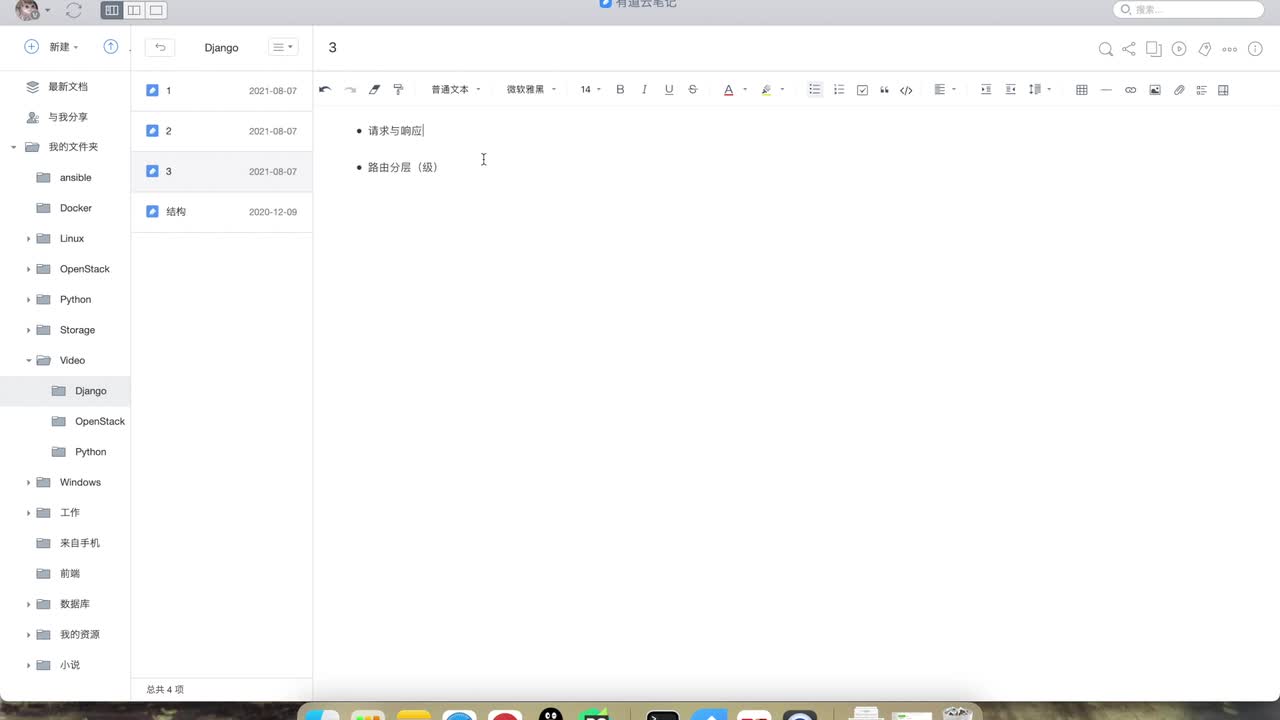Switch to two-column layout view

[x=134, y=10]
